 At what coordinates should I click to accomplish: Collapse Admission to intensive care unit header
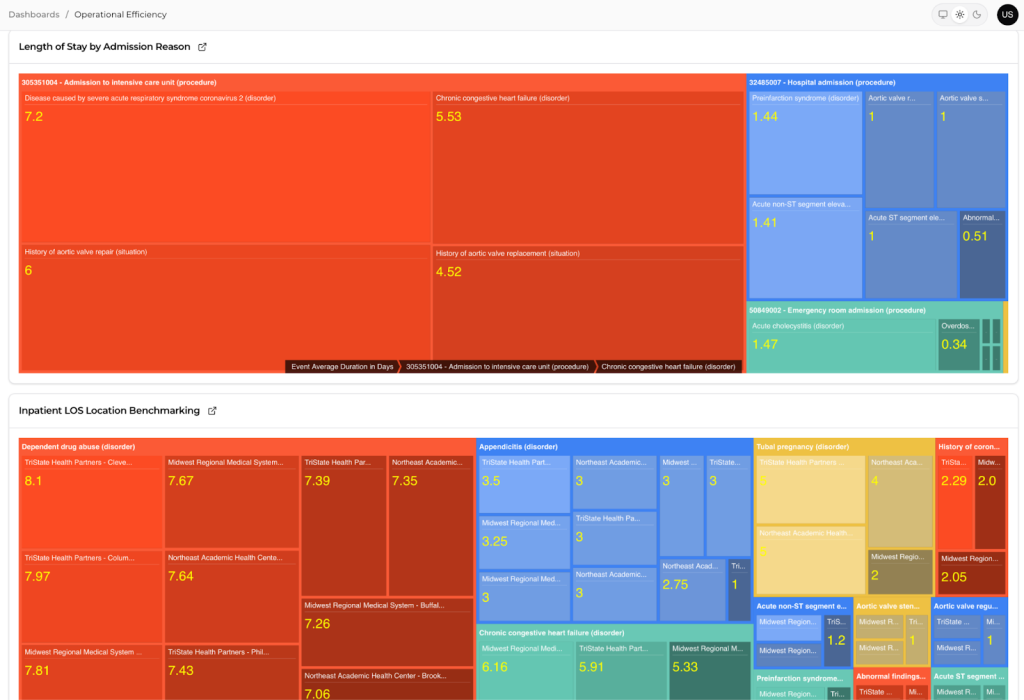pos(119,82)
